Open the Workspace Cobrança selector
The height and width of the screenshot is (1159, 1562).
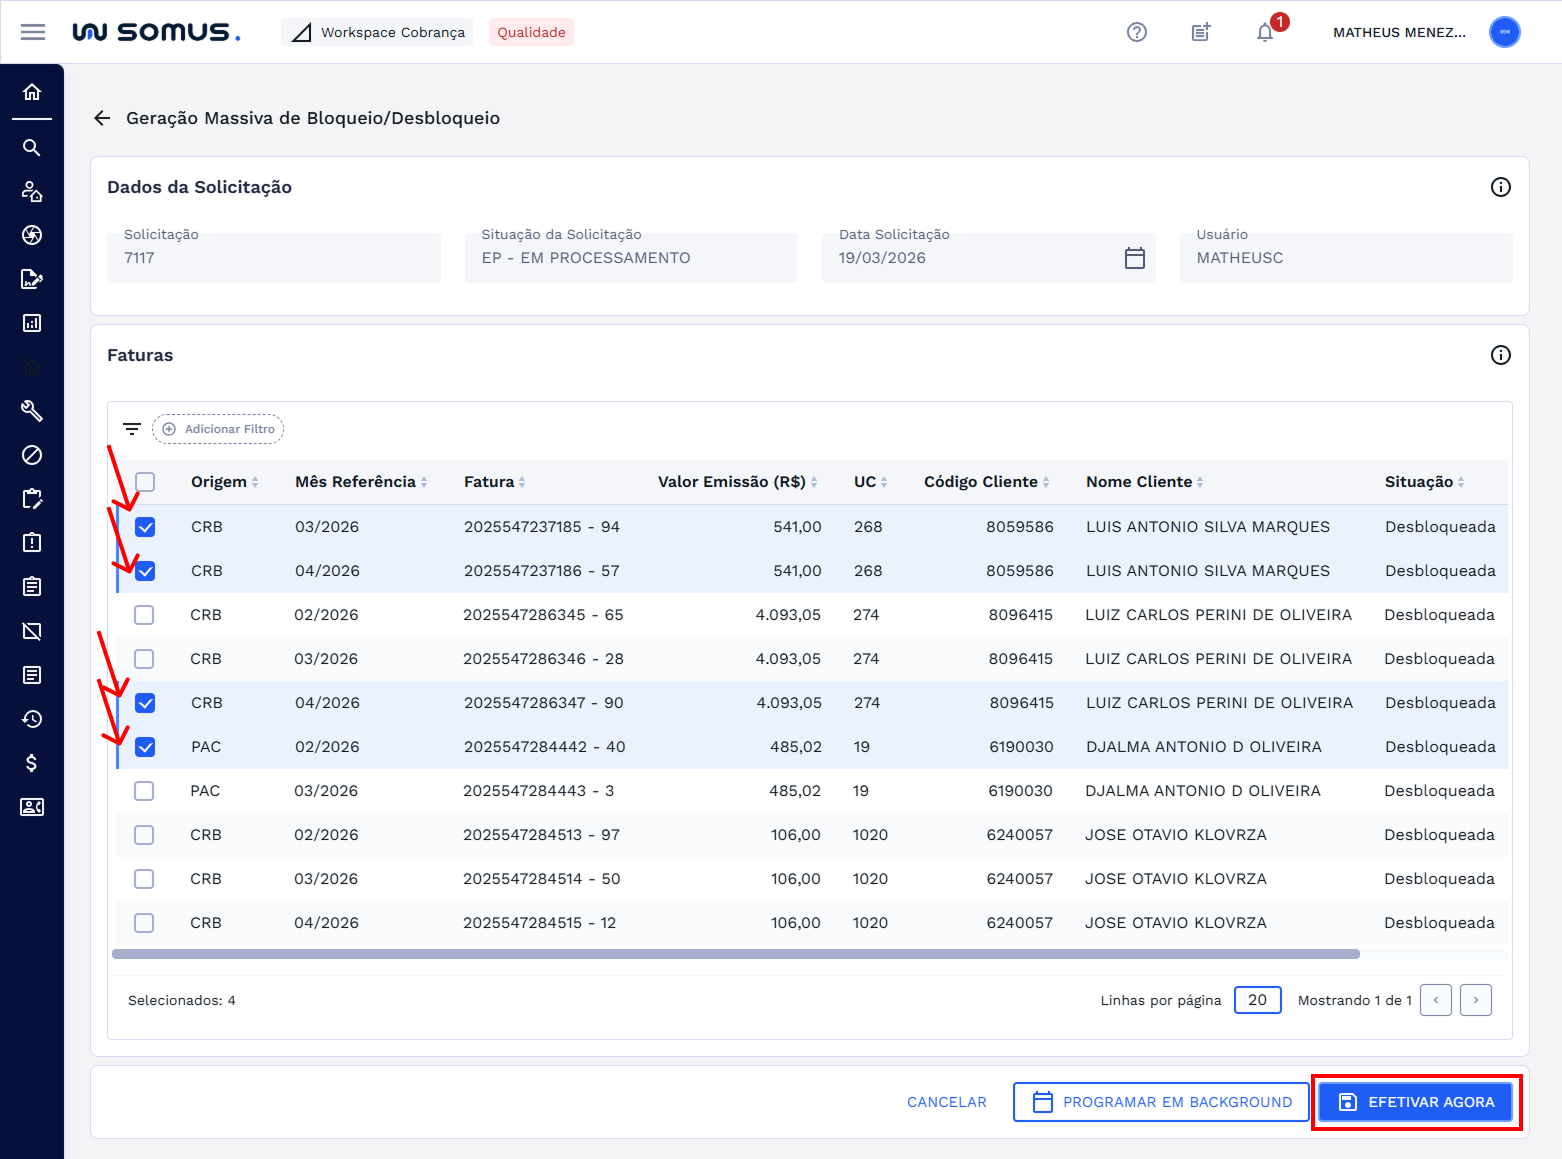tap(378, 32)
